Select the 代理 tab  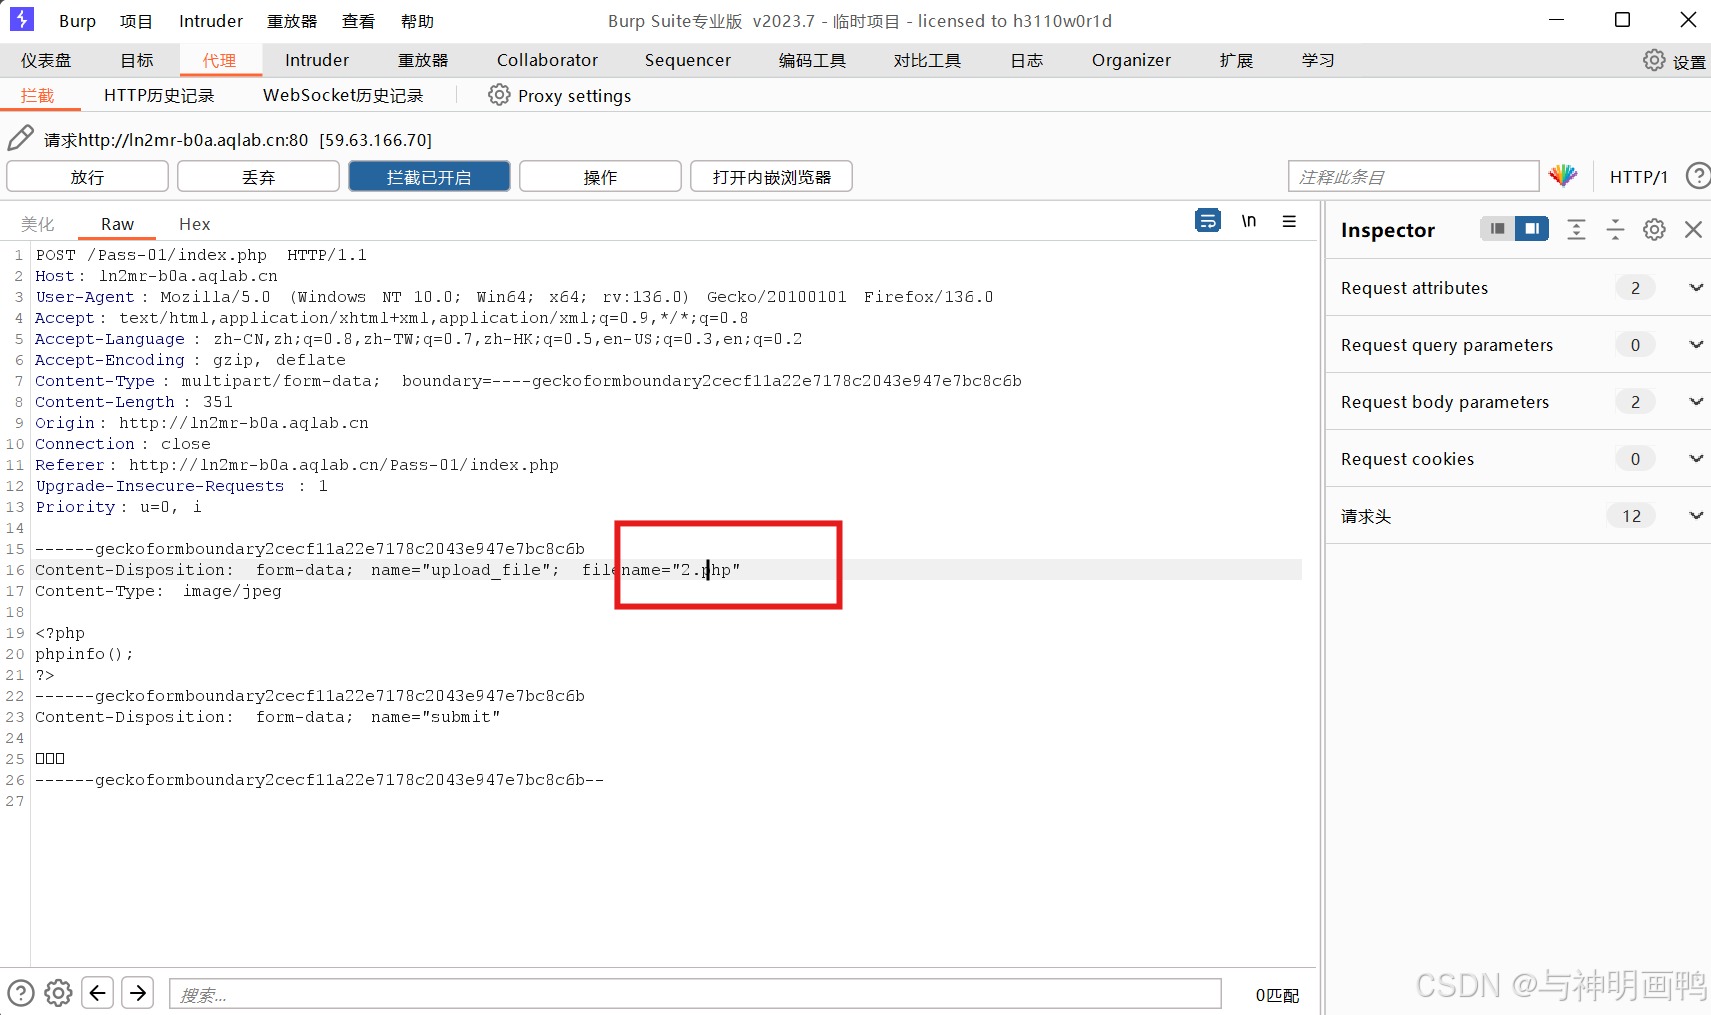click(220, 60)
